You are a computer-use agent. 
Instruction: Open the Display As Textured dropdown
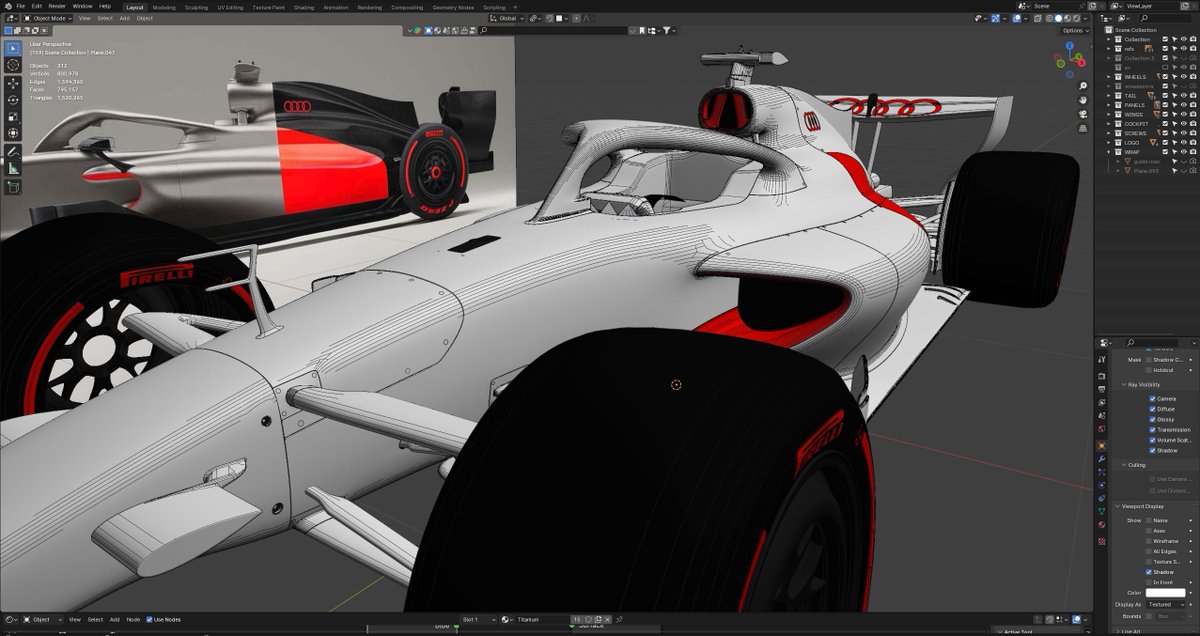click(x=1166, y=604)
